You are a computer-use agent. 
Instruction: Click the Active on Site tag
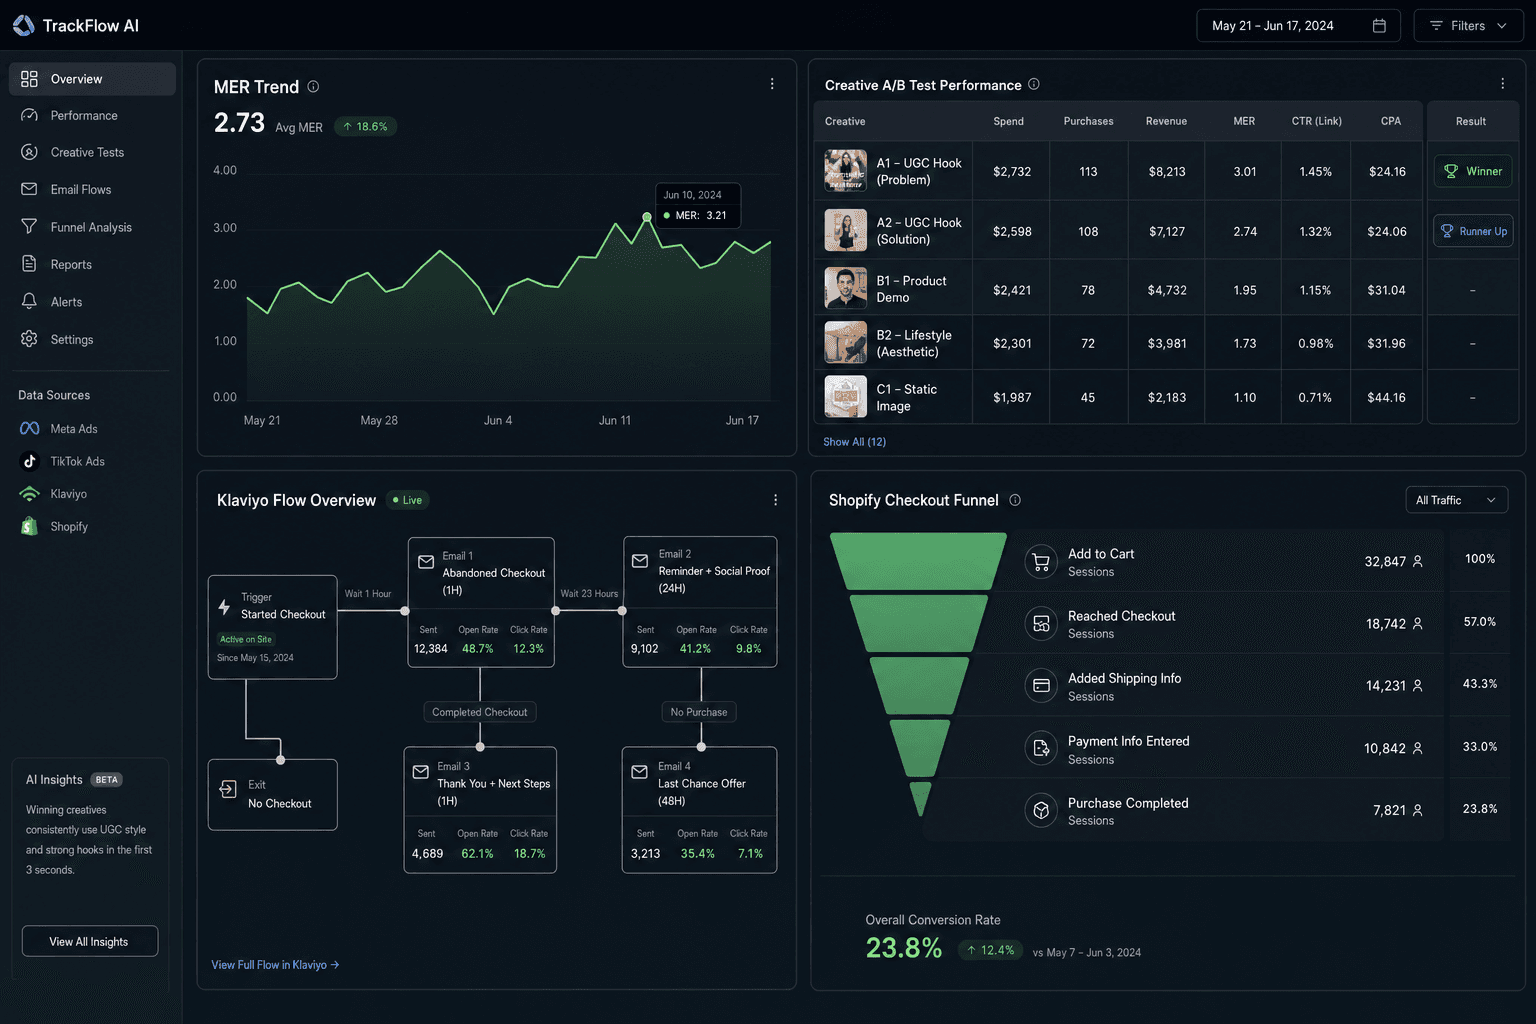[x=246, y=639]
